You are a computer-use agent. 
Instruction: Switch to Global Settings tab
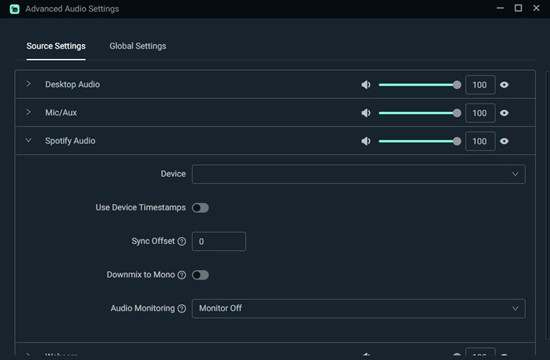138,46
